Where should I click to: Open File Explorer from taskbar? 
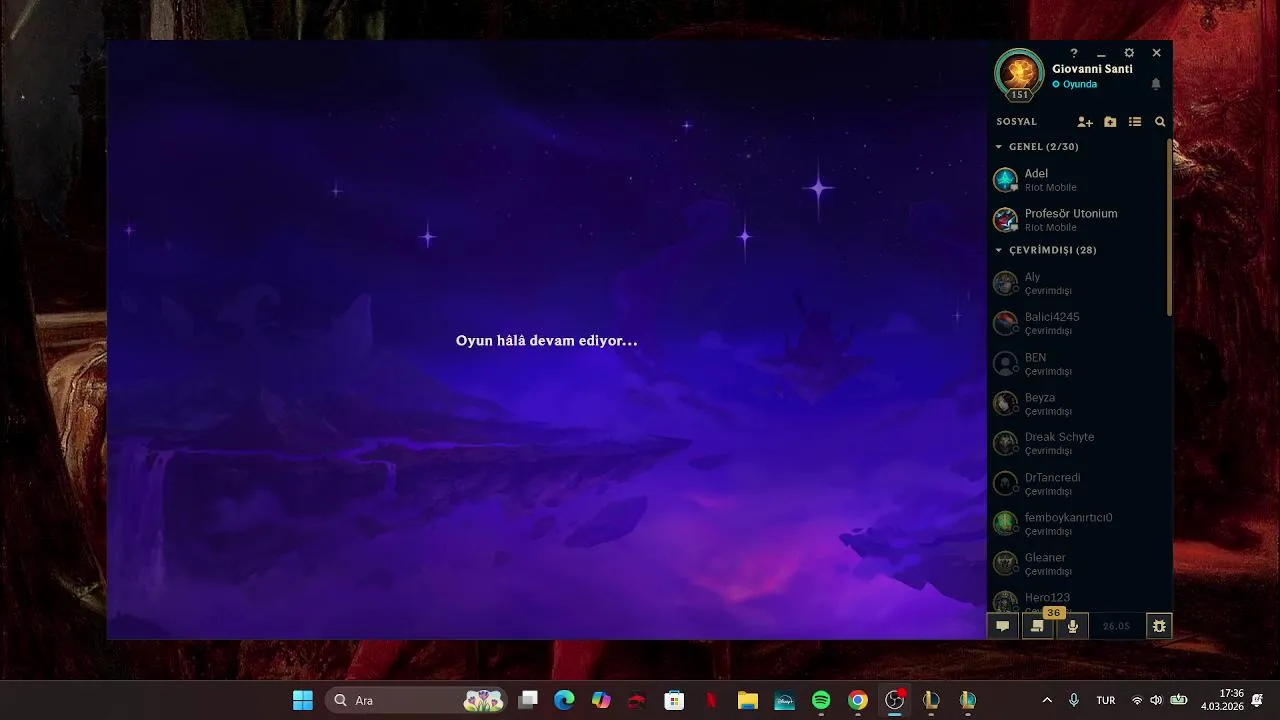tap(747, 700)
